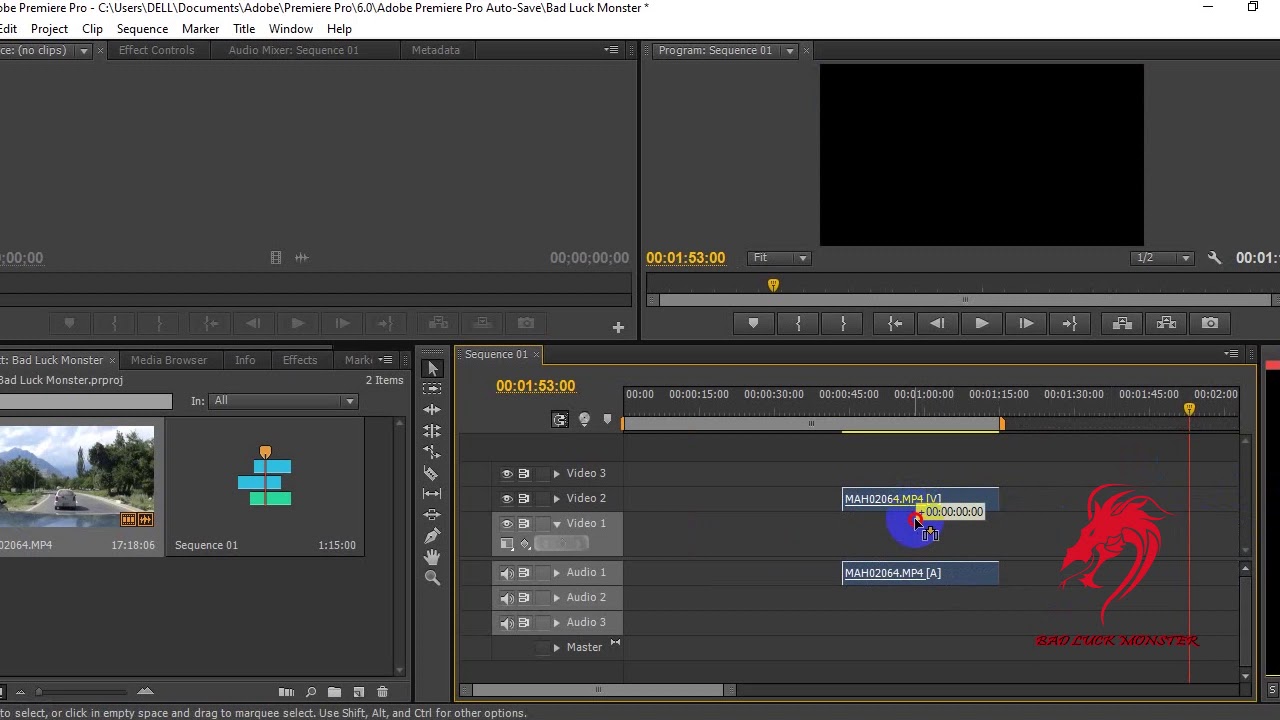Switch to Effect Controls tab
This screenshot has width=1280, height=720.
(x=156, y=50)
